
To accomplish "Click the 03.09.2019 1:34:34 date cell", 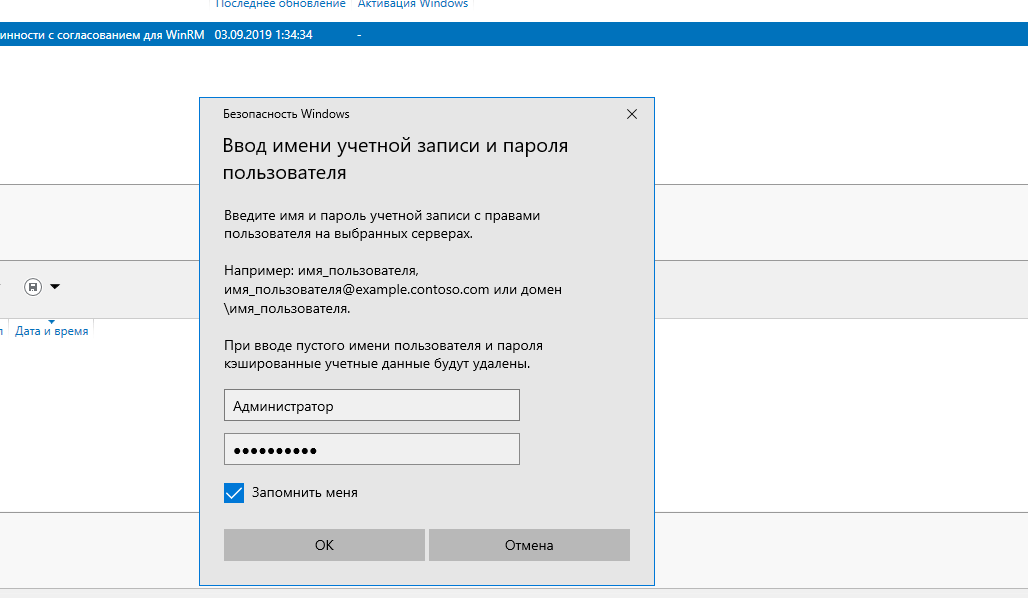I will (x=264, y=35).
